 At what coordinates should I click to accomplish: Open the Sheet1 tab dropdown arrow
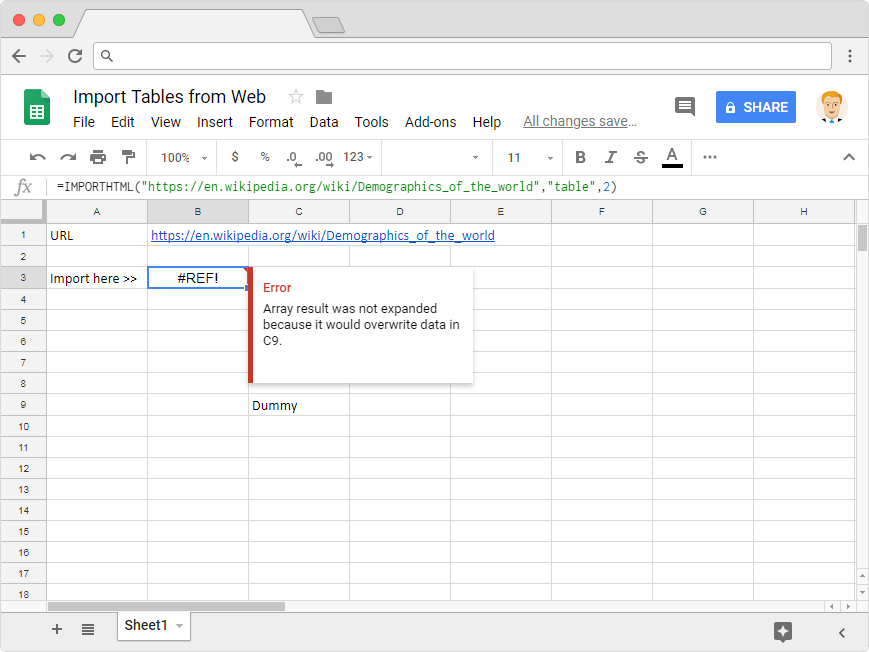[x=180, y=626]
